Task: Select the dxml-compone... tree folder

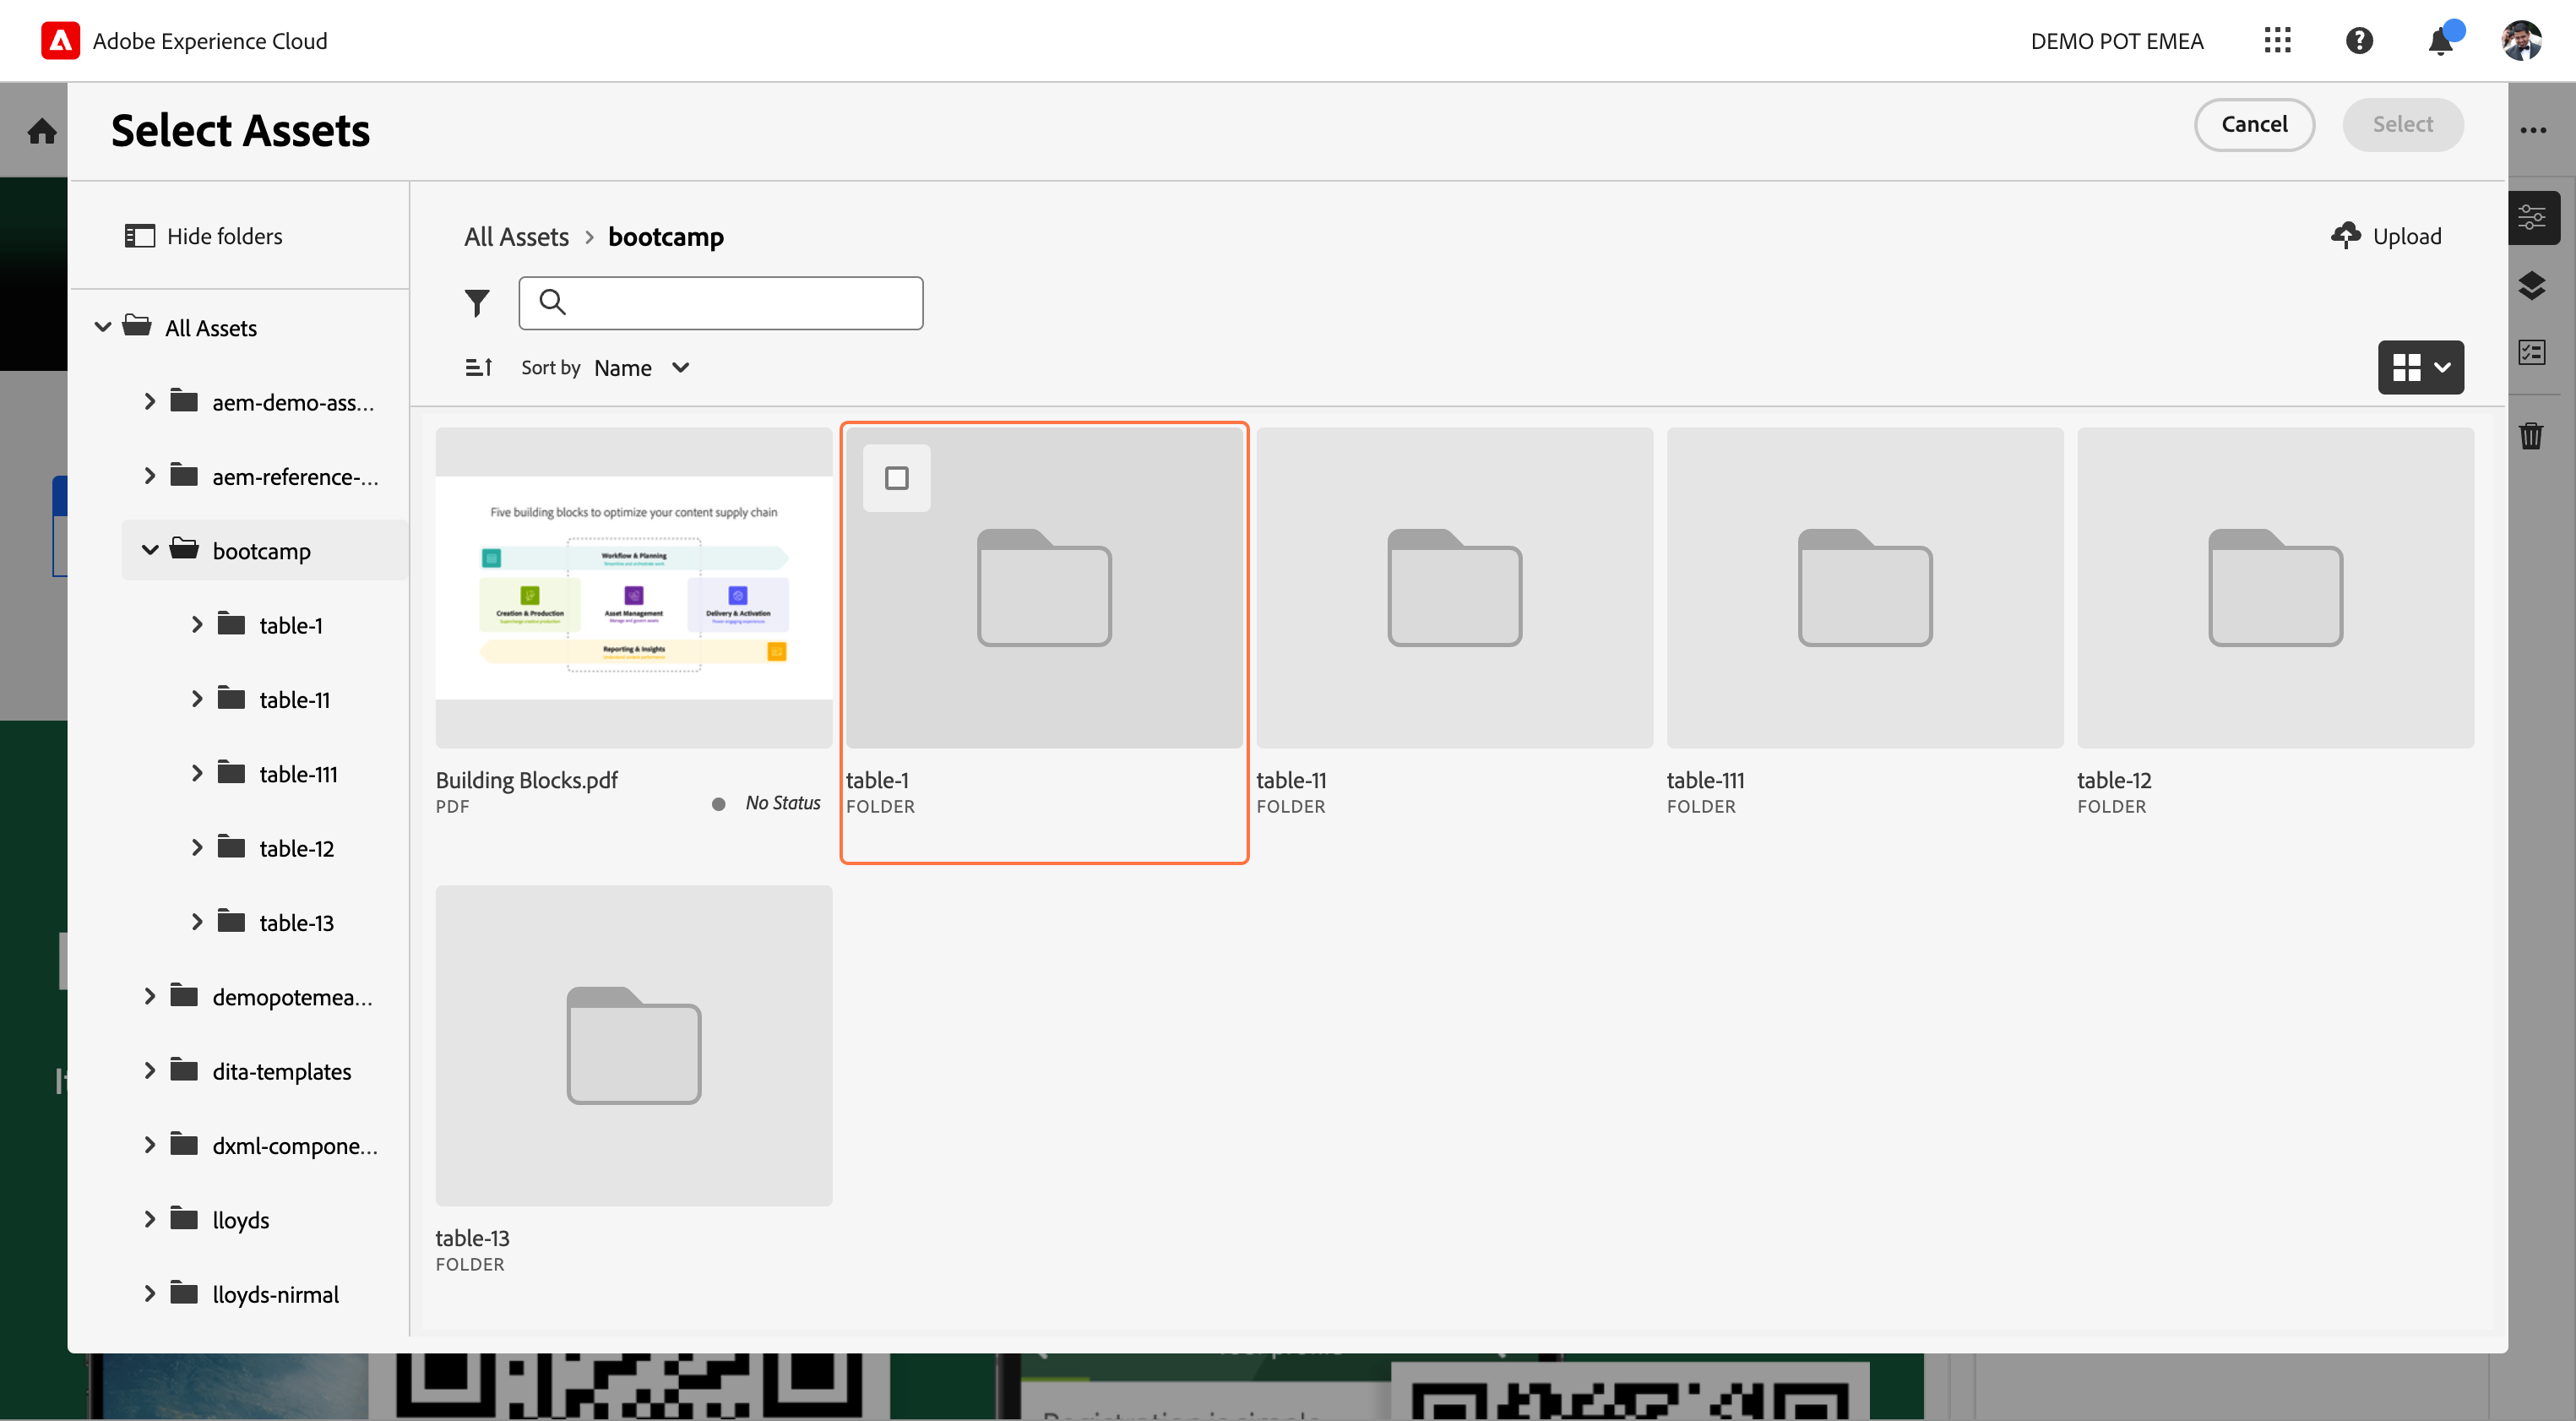Action: (x=294, y=1145)
